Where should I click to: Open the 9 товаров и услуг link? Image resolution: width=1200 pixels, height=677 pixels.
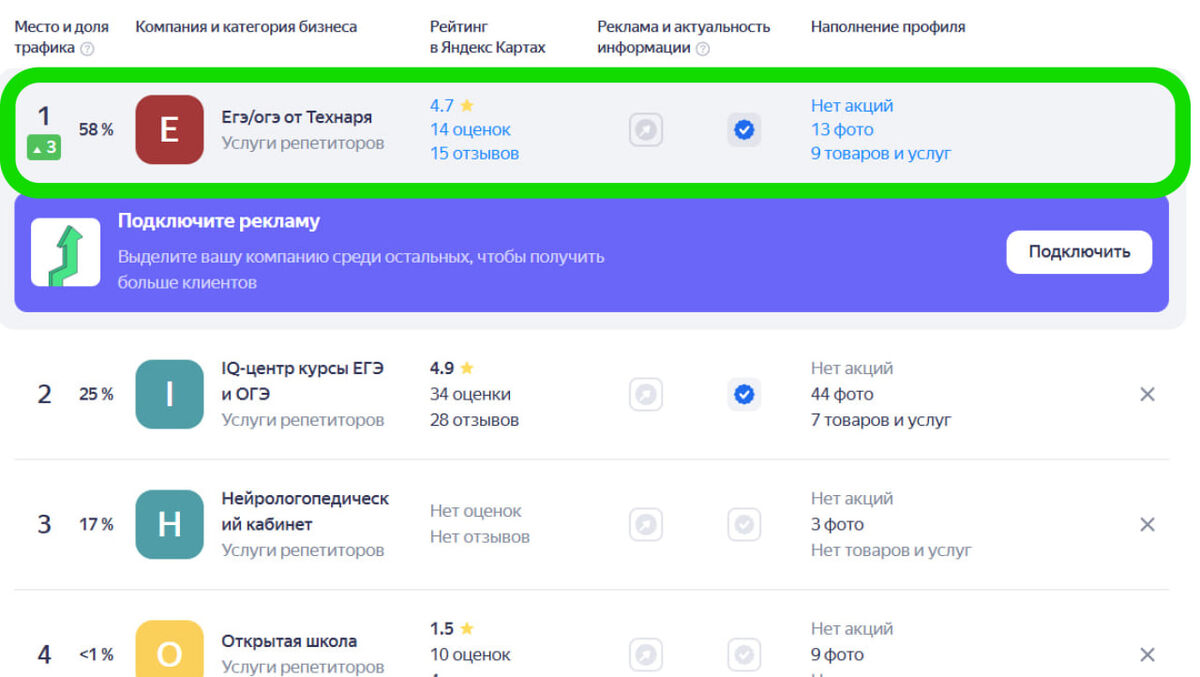pos(881,154)
